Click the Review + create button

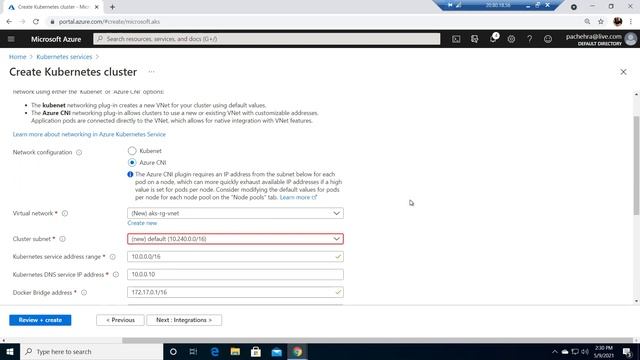pos(40,320)
